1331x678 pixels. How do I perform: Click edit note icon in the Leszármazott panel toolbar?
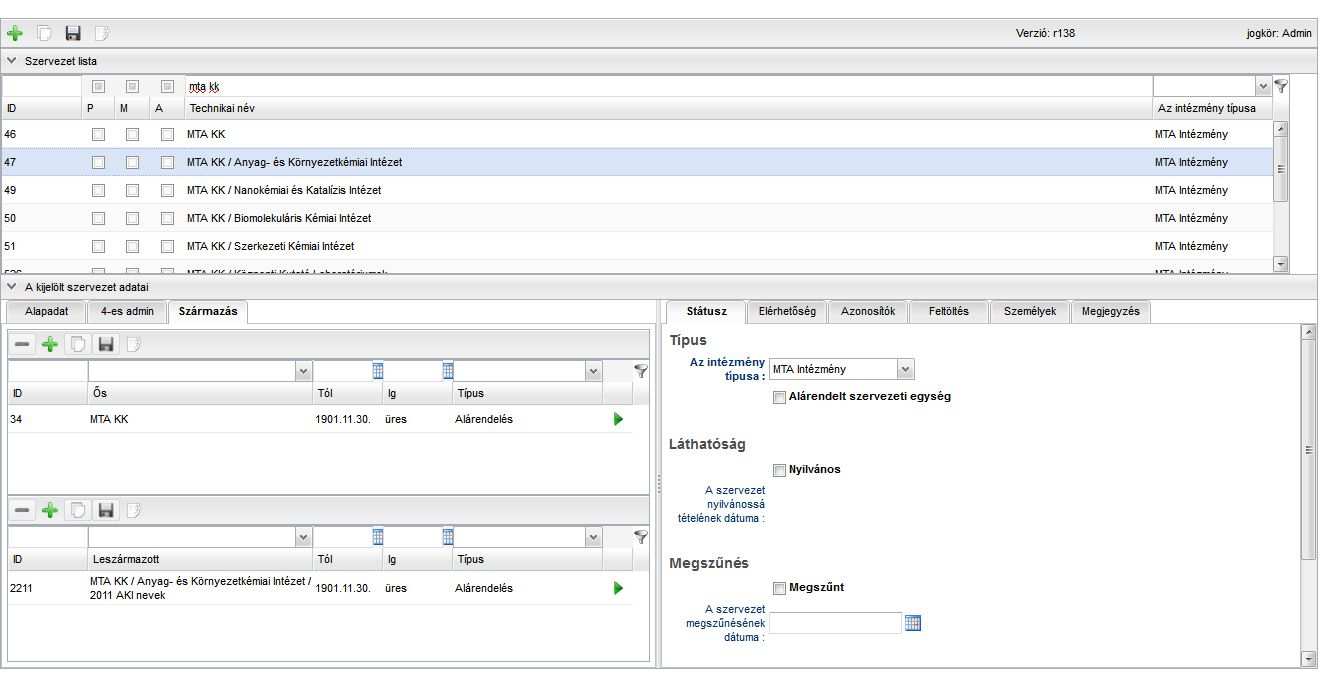coord(134,510)
